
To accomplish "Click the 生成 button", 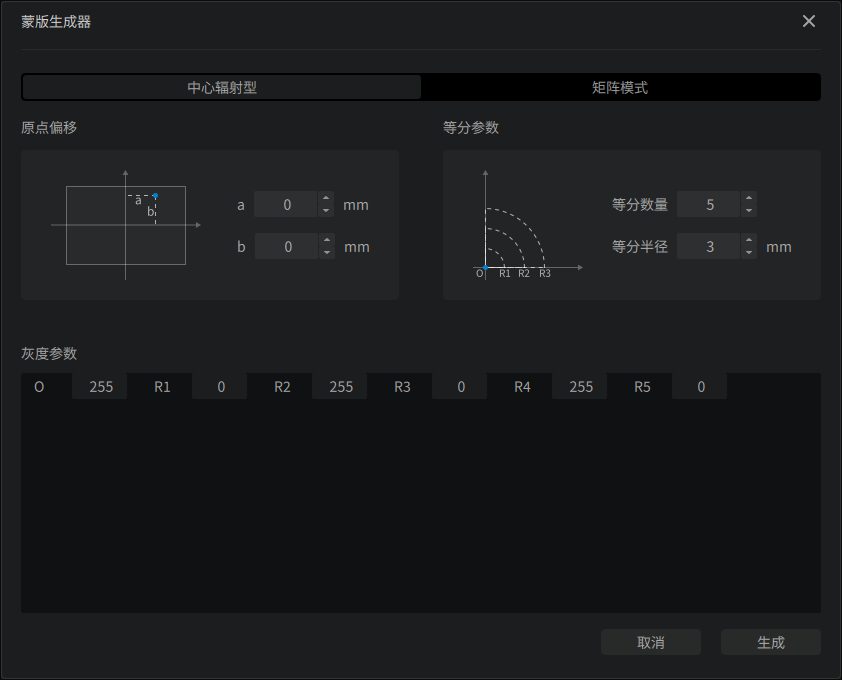I will [771, 642].
